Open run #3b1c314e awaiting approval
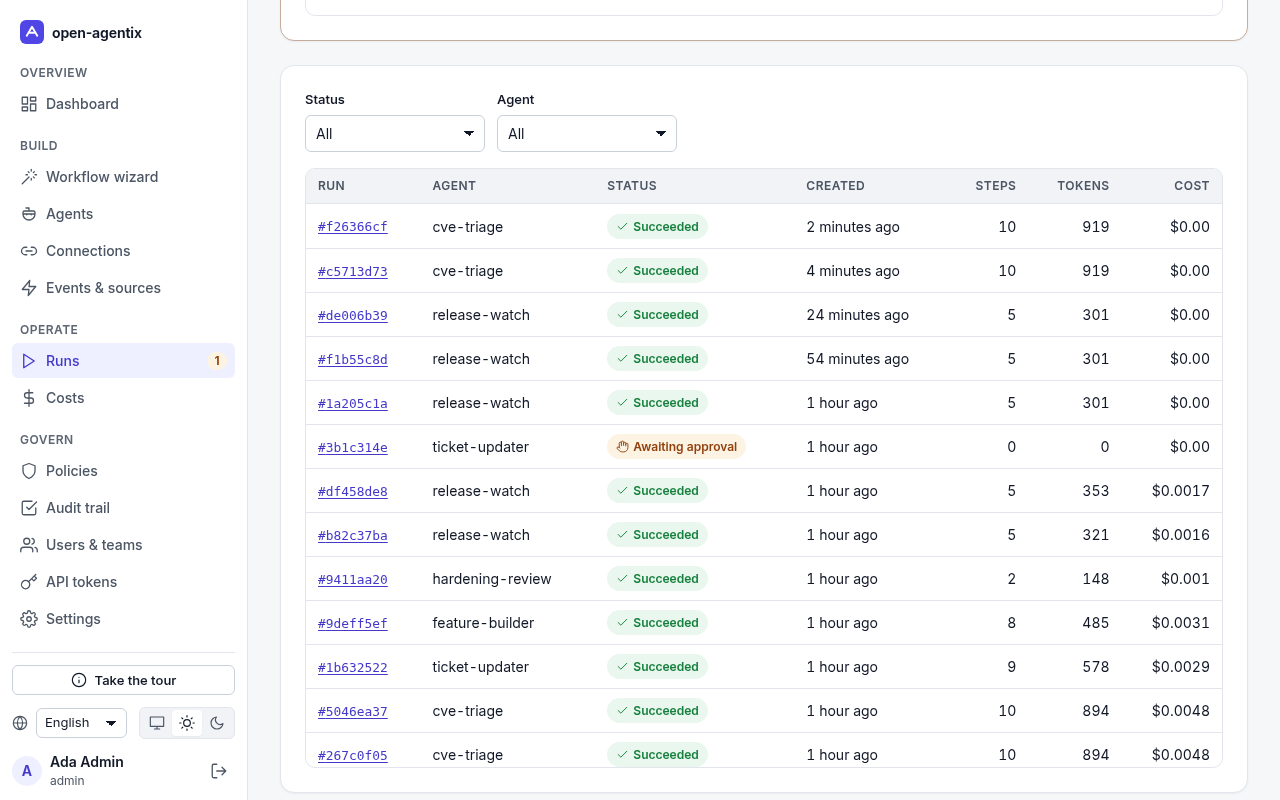 [x=353, y=447]
